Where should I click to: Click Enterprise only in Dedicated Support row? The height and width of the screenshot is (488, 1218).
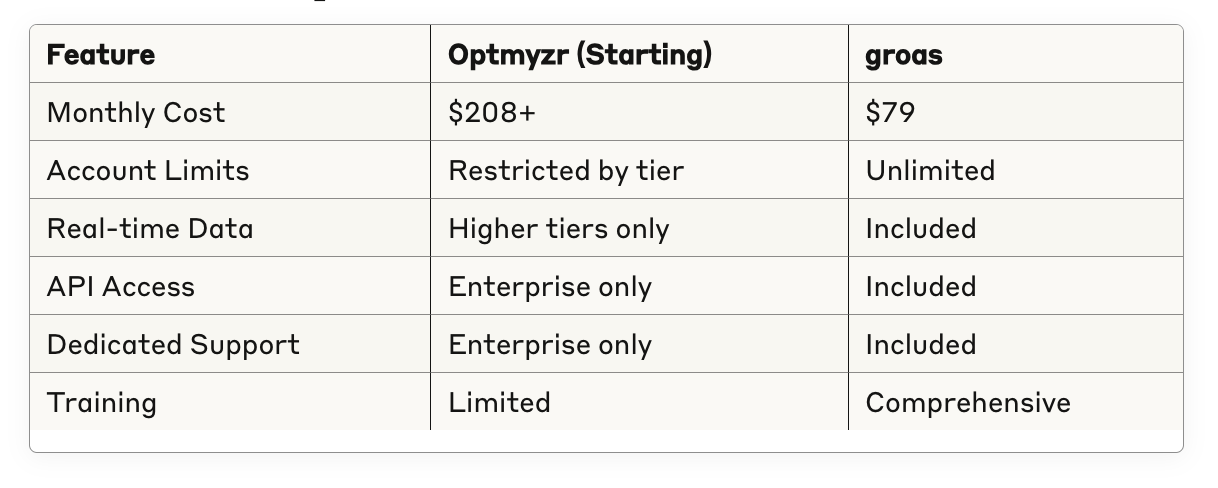click(550, 345)
